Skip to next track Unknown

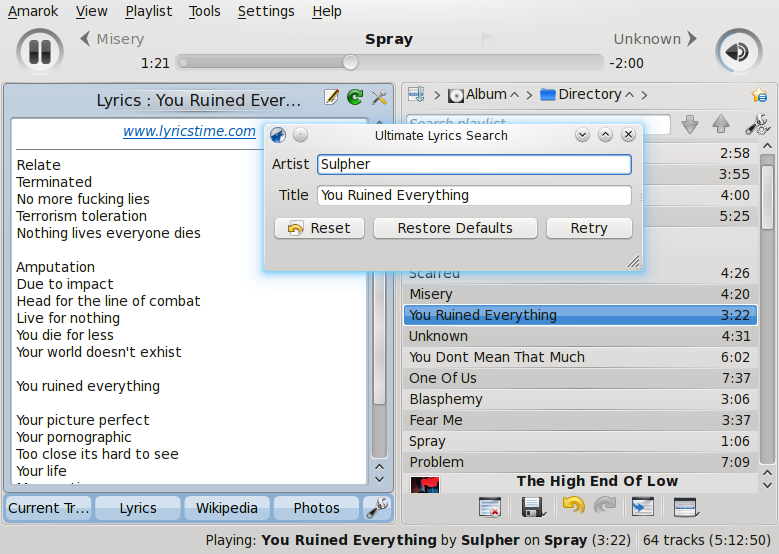[655, 39]
